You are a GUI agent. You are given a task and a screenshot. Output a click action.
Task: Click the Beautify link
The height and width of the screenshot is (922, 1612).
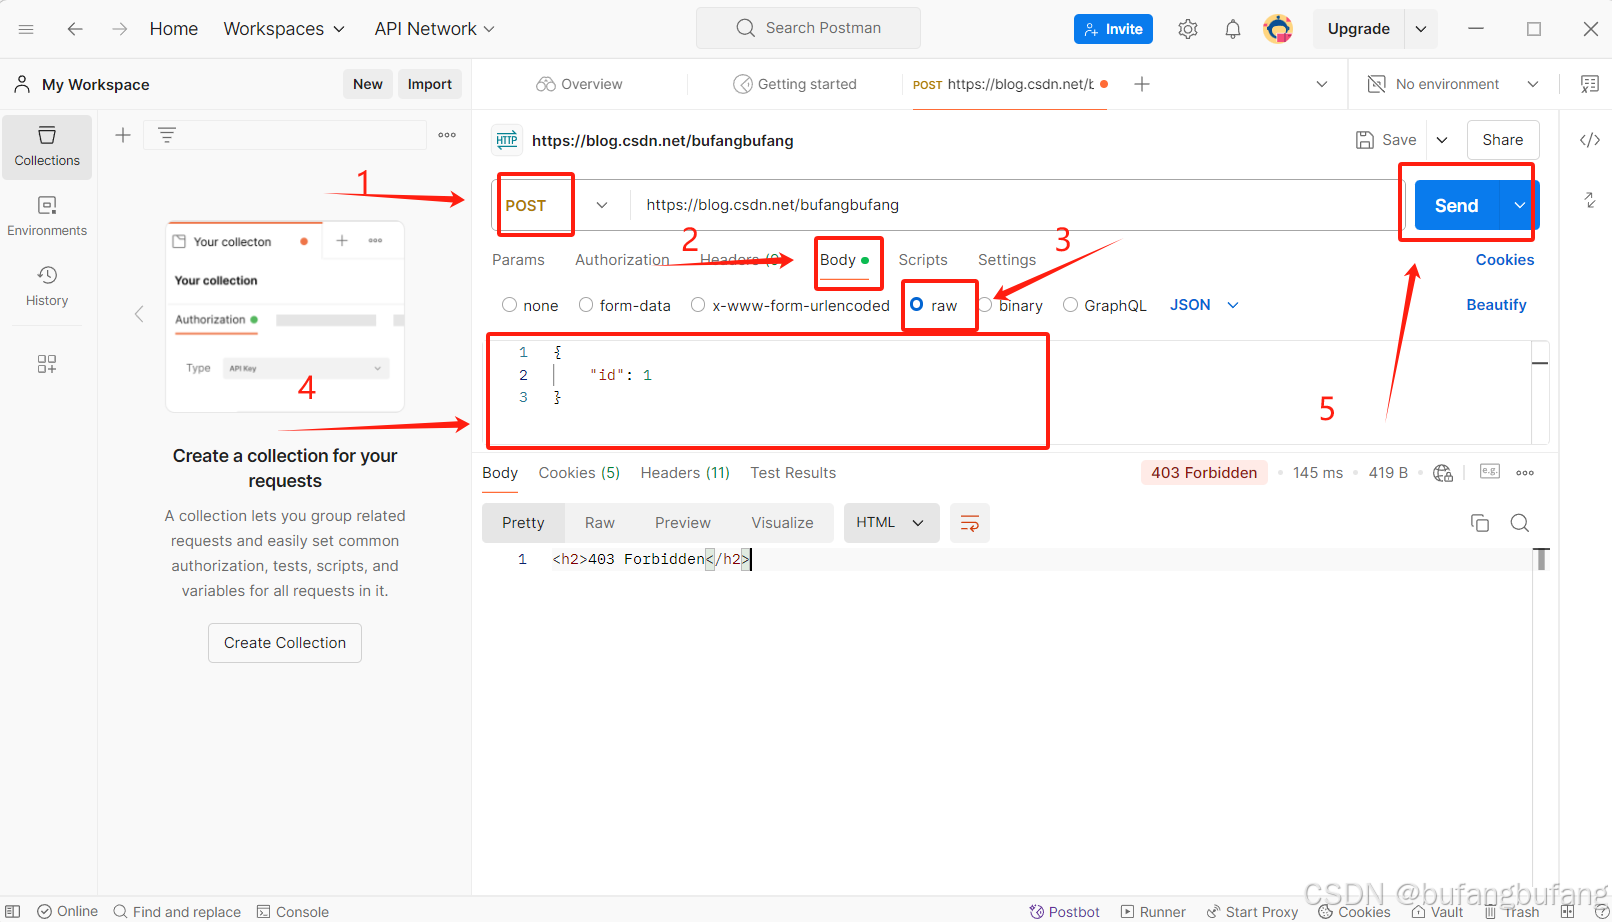tap(1496, 305)
